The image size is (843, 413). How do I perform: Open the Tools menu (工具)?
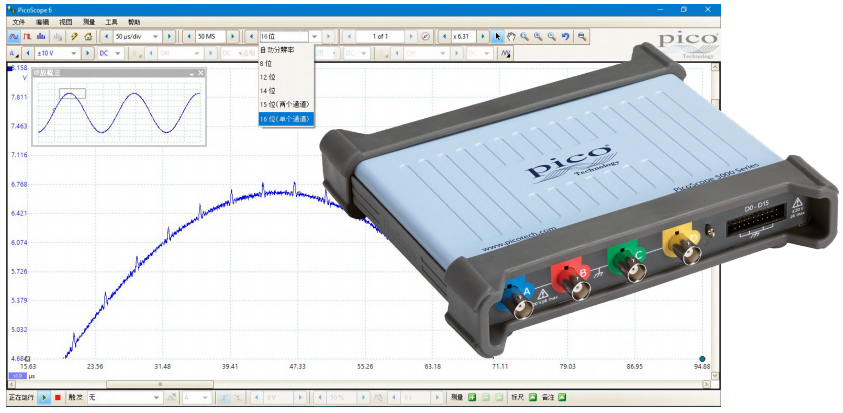[x=111, y=22]
